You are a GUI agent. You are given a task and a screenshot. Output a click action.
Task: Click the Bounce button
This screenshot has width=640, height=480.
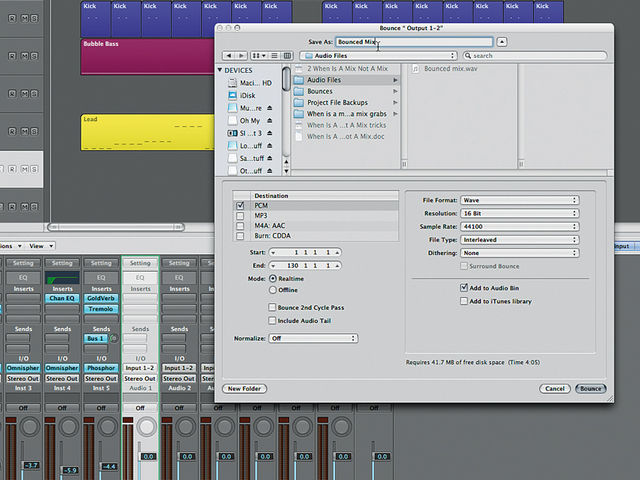[590, 388]
